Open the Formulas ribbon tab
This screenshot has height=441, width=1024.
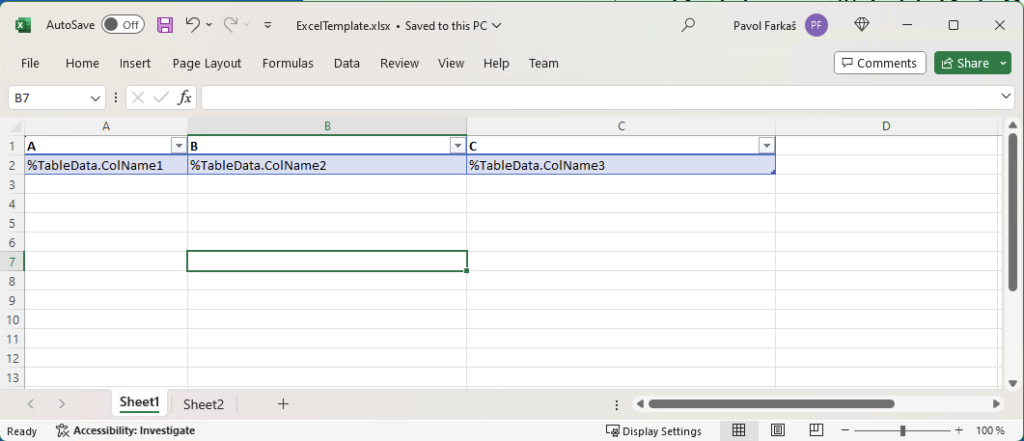pos(288,63)
